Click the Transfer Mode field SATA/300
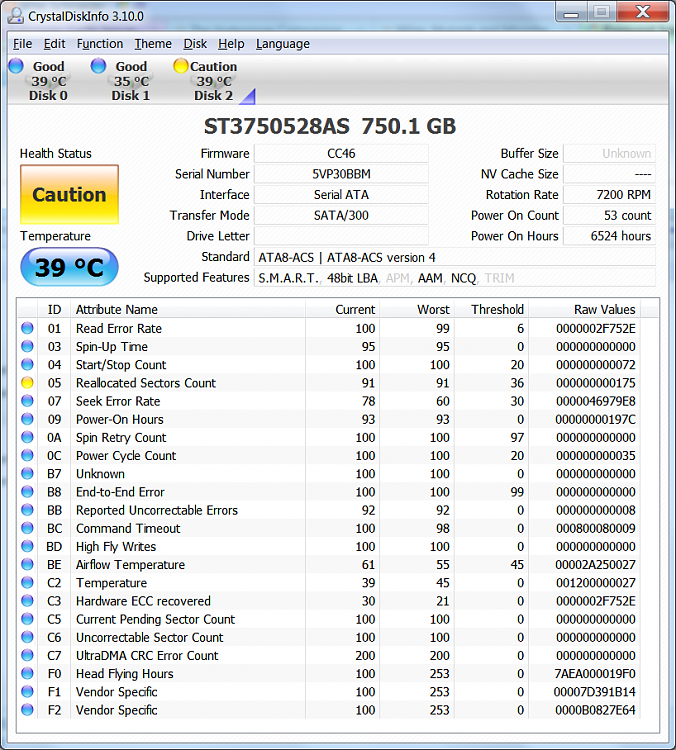 341,215
